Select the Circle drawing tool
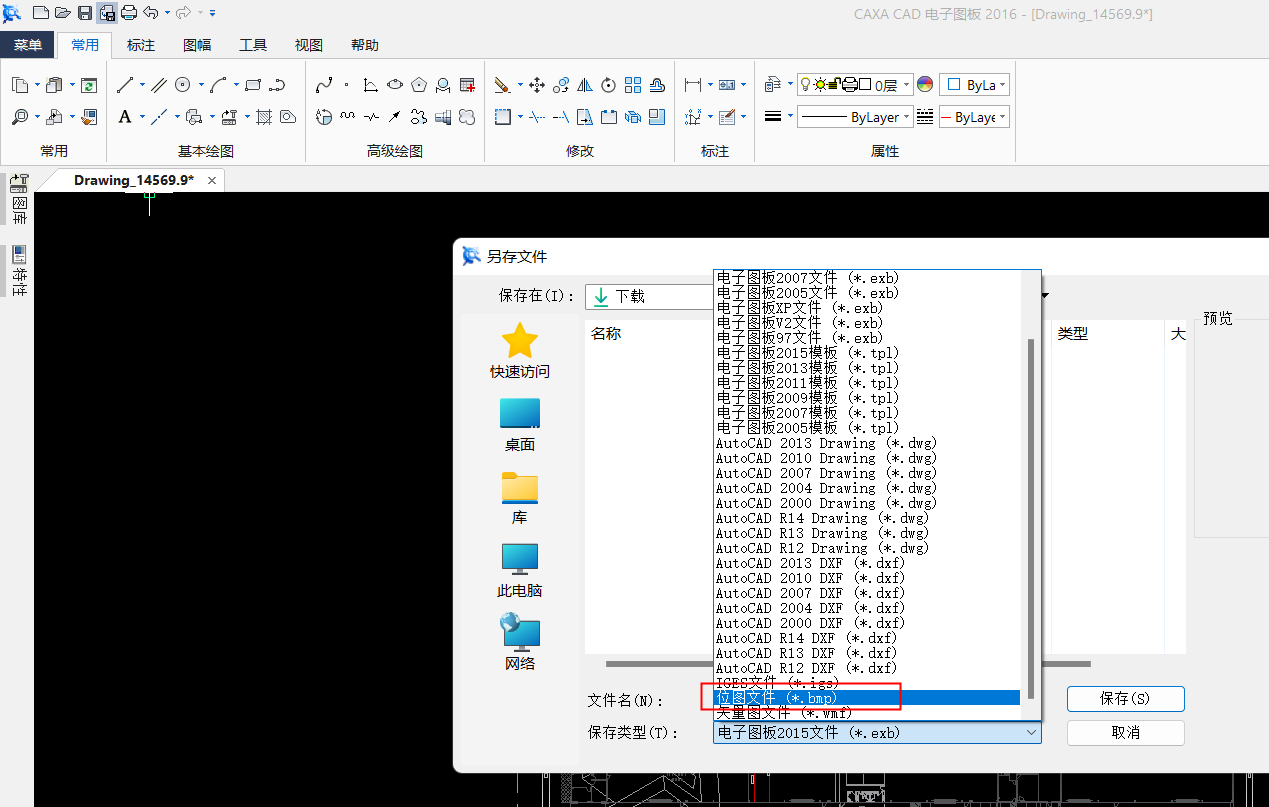The image size is (1269, 807). click(183, 85)
